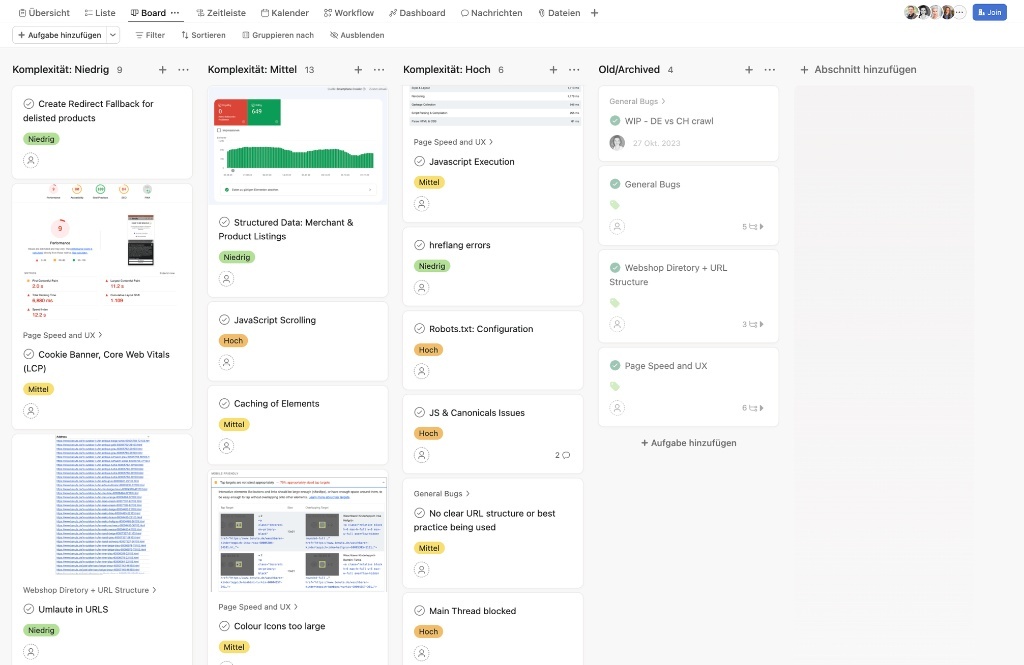Viewport: 1024px width, 665px height.
Task: Open Sortieren sorting options
Action: pyautogui.click(x=203, y=33)
